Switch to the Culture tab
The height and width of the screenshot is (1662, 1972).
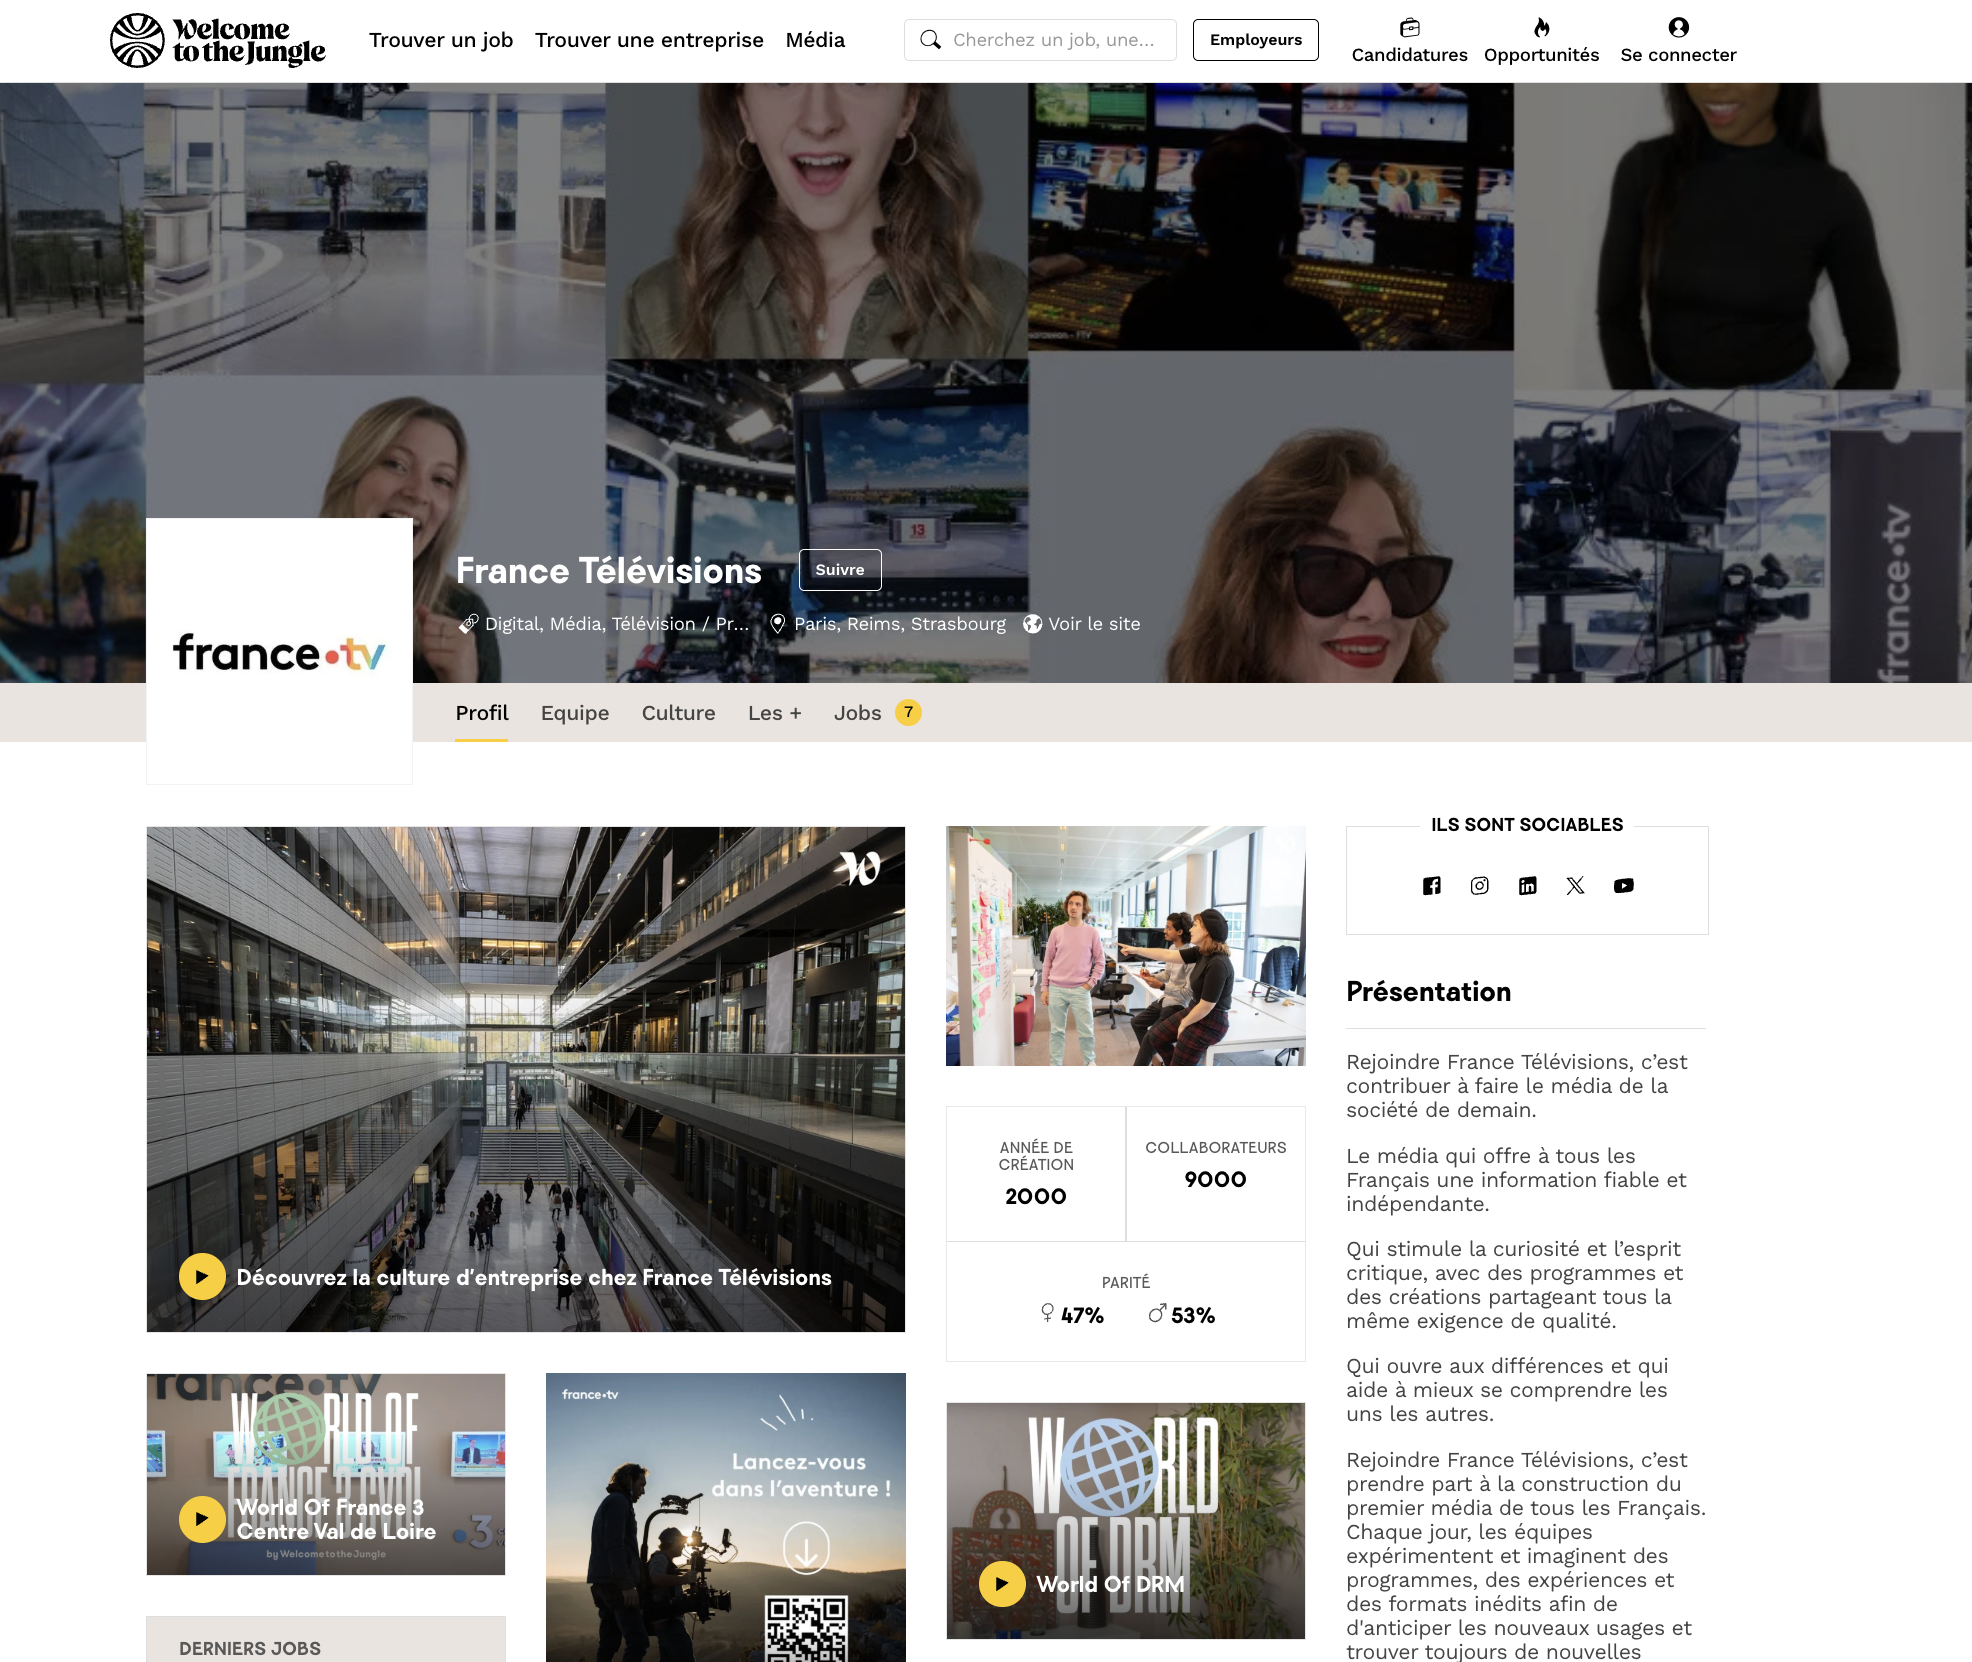tap(678, 713)
